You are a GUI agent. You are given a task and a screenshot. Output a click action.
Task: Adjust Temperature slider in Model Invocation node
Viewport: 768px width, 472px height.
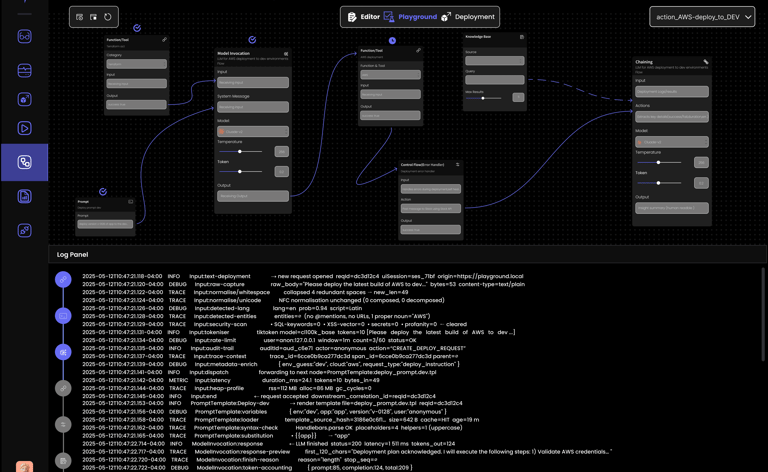(x=240, y=151)
